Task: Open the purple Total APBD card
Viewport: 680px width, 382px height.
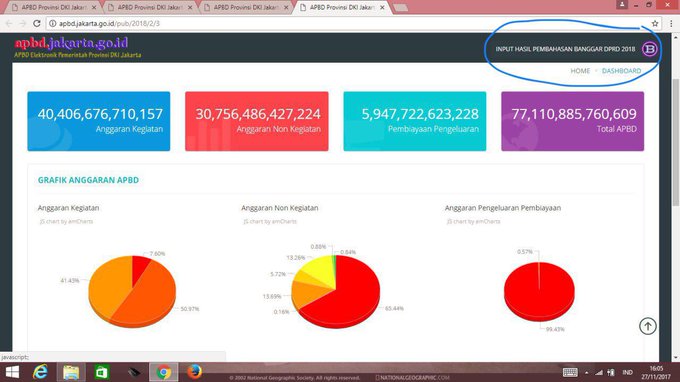Action: [x=572, y=121]
